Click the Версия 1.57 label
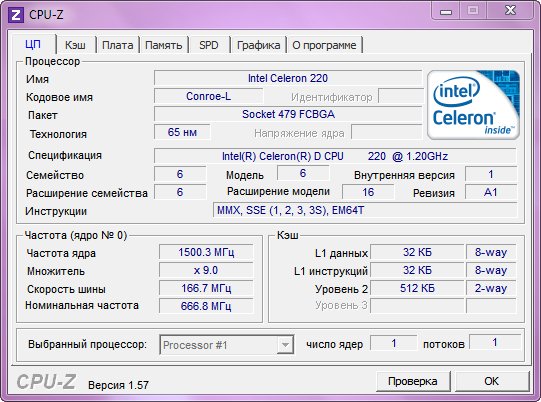Image resolution: width=541 pixels, height=402 pixels. (118, 385)
